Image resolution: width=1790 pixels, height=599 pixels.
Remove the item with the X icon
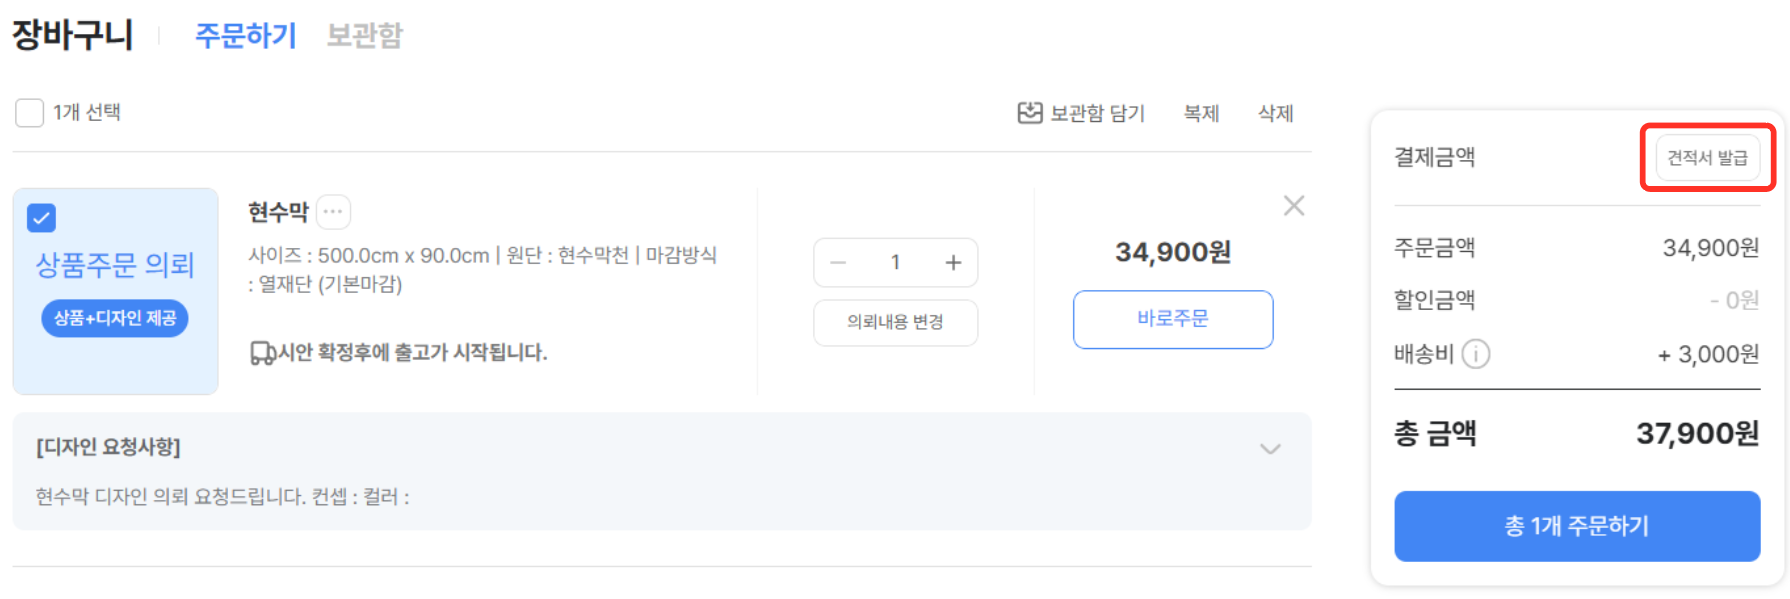[1294, 206]
